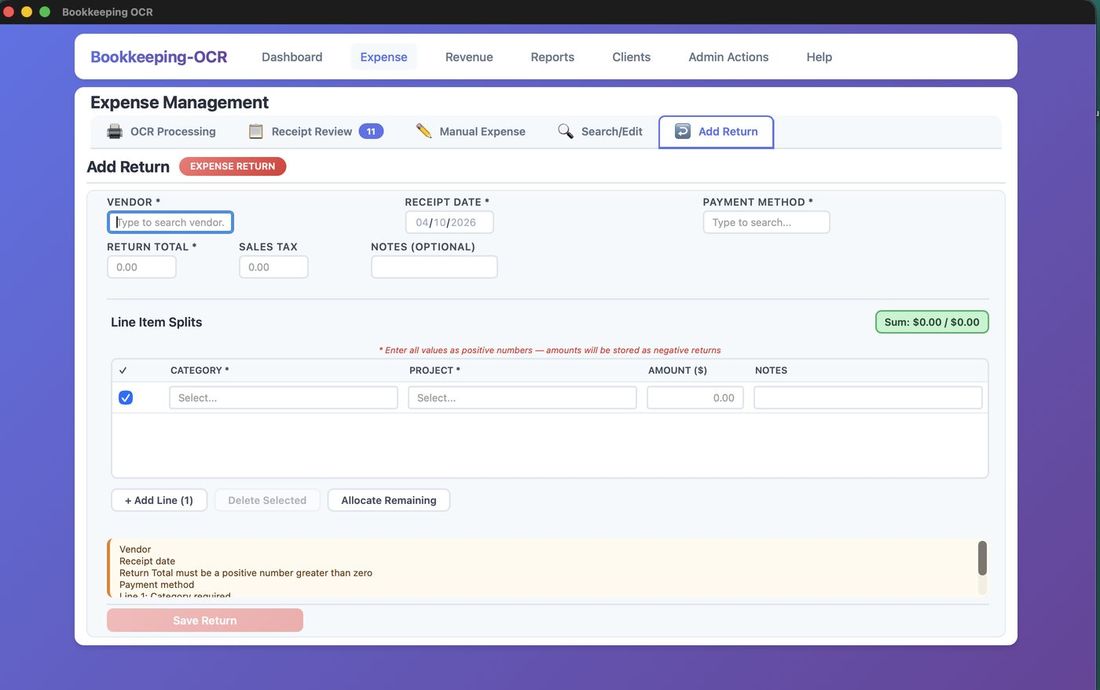This screenshot has width=1100, height=690.
Task: Click the Add Return arrow icon
Action: (681, 130)
